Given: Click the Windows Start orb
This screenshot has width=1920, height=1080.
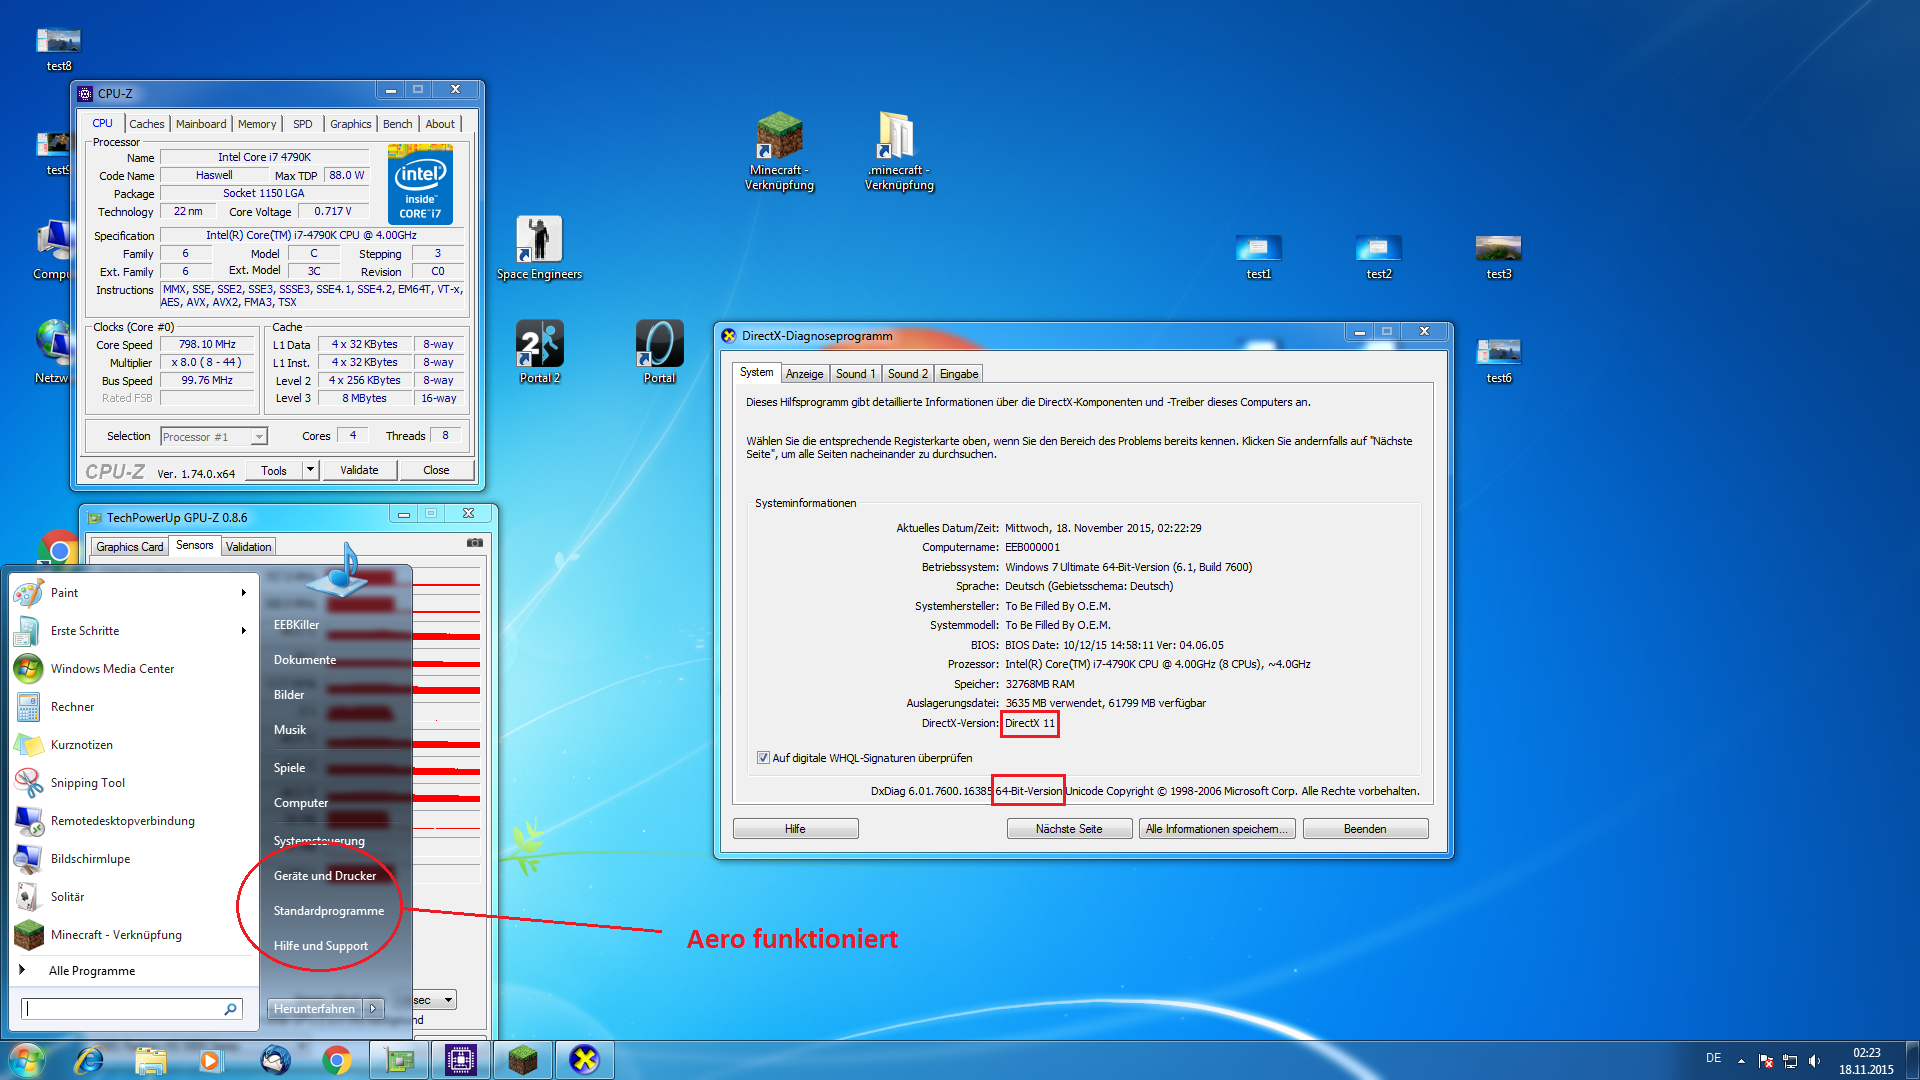Looking at the screenshot, I should (27, 1059).
